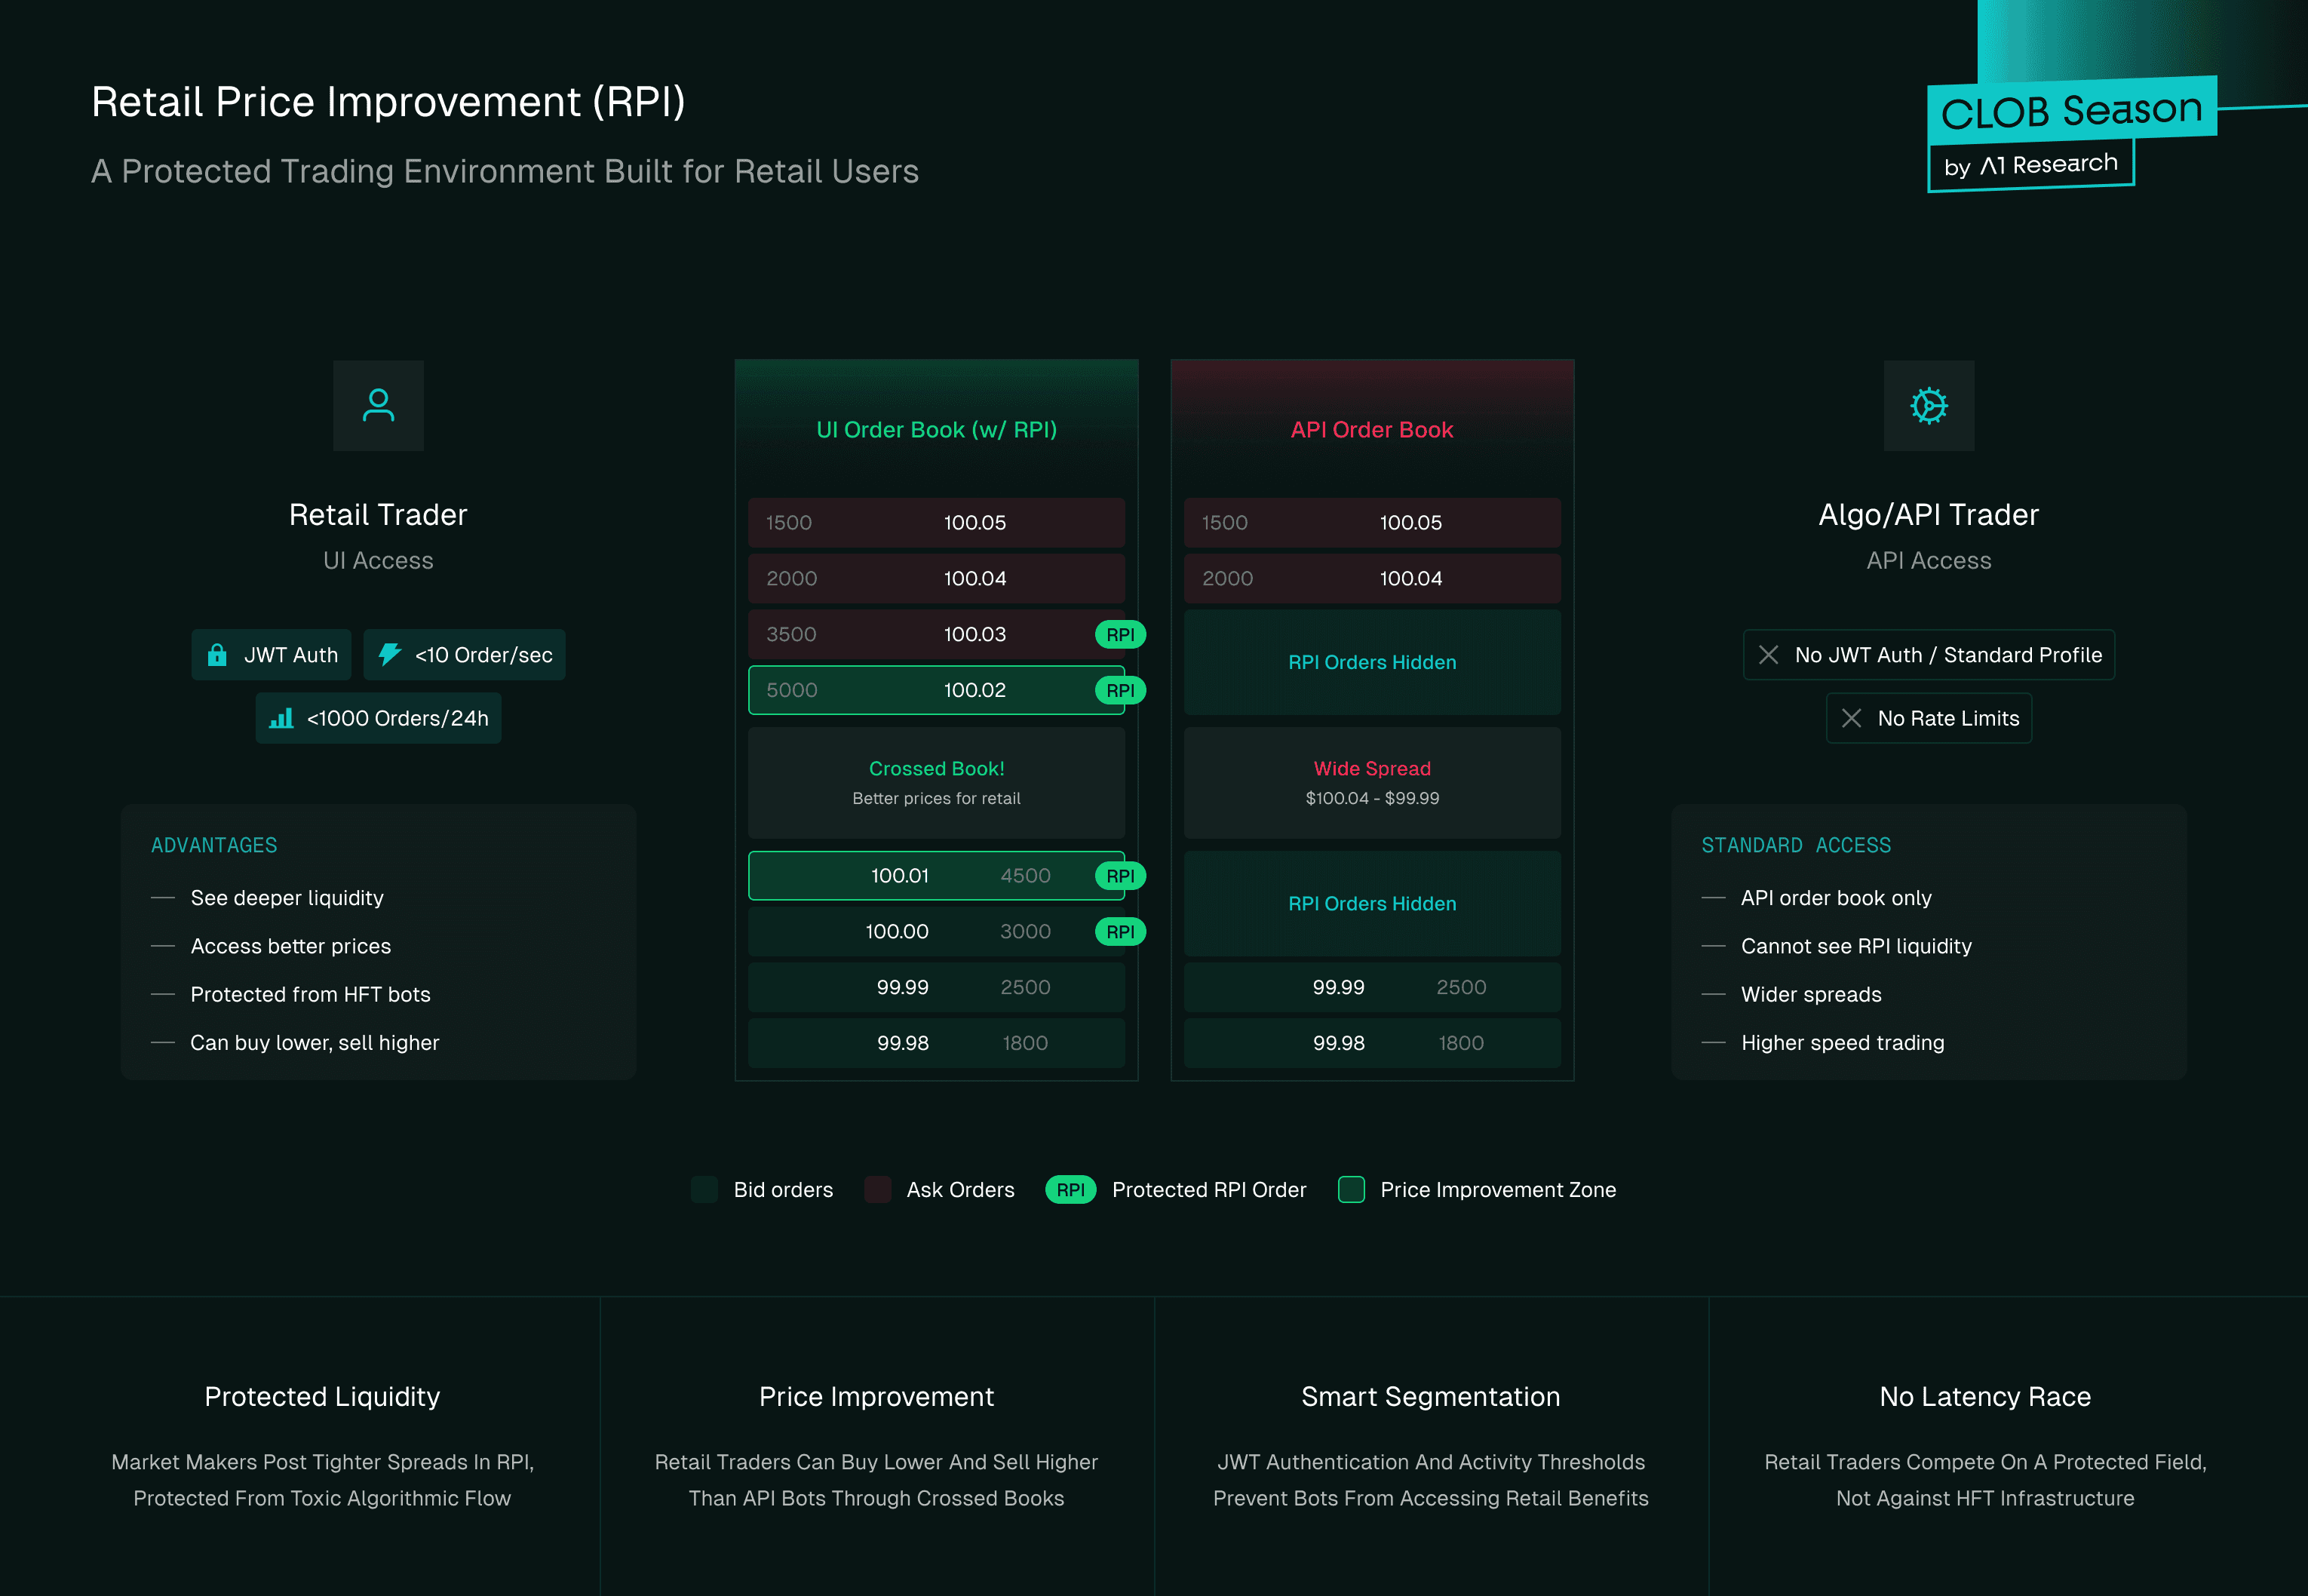Viewport: 2308px width, 1596px height.
Task: Click the lightning icon on <10 Order/sec badge
Action: (390, 655)
